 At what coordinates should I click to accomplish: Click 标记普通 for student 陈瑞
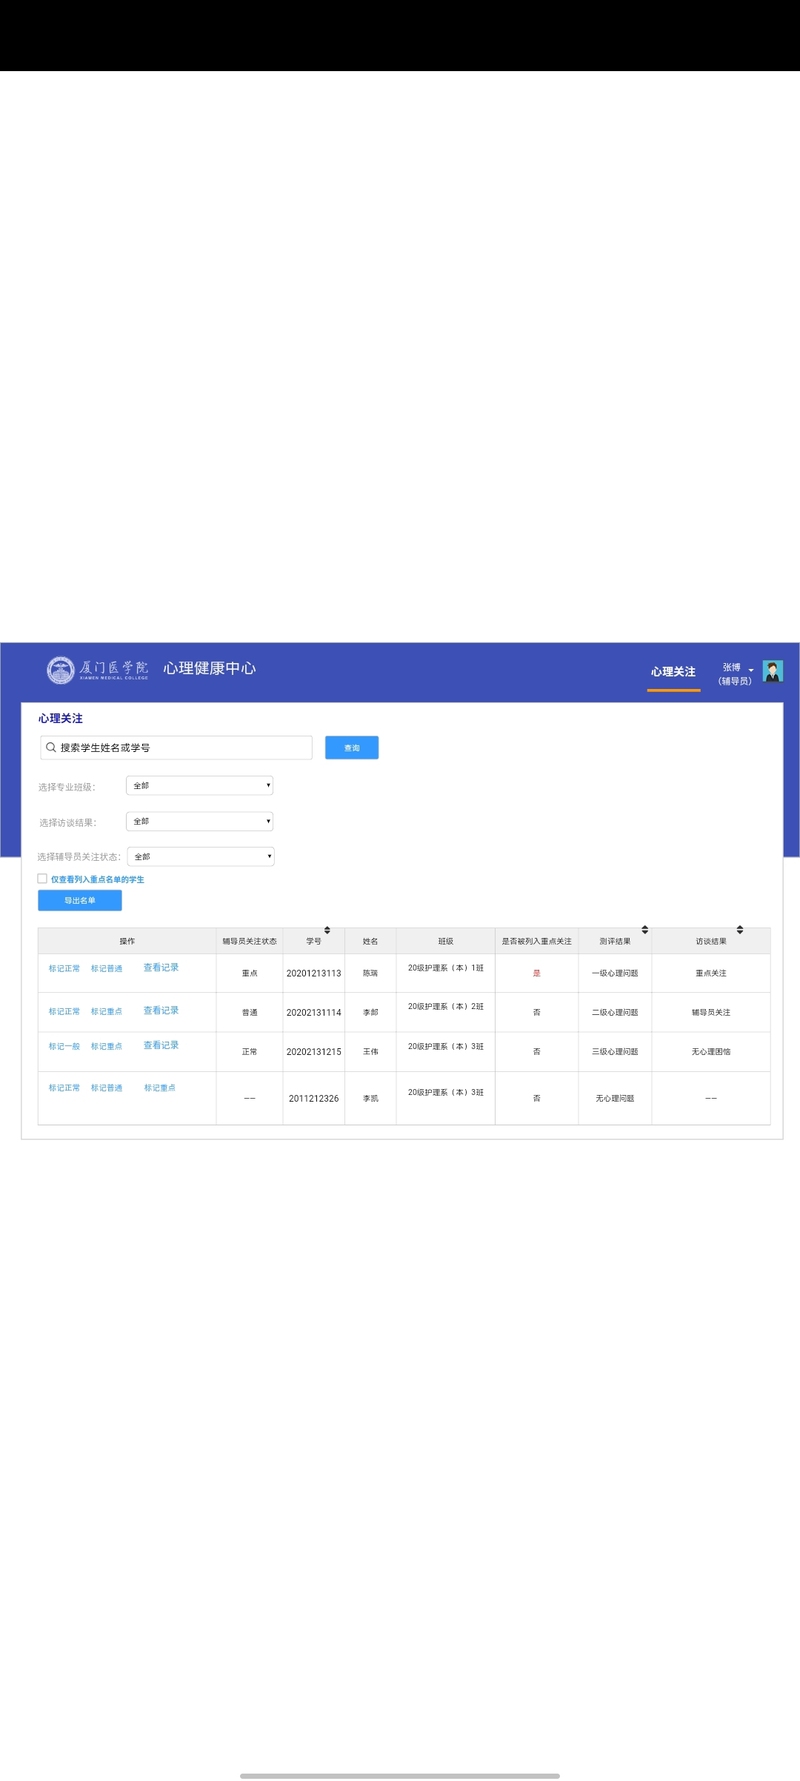[x=107, y=968]
